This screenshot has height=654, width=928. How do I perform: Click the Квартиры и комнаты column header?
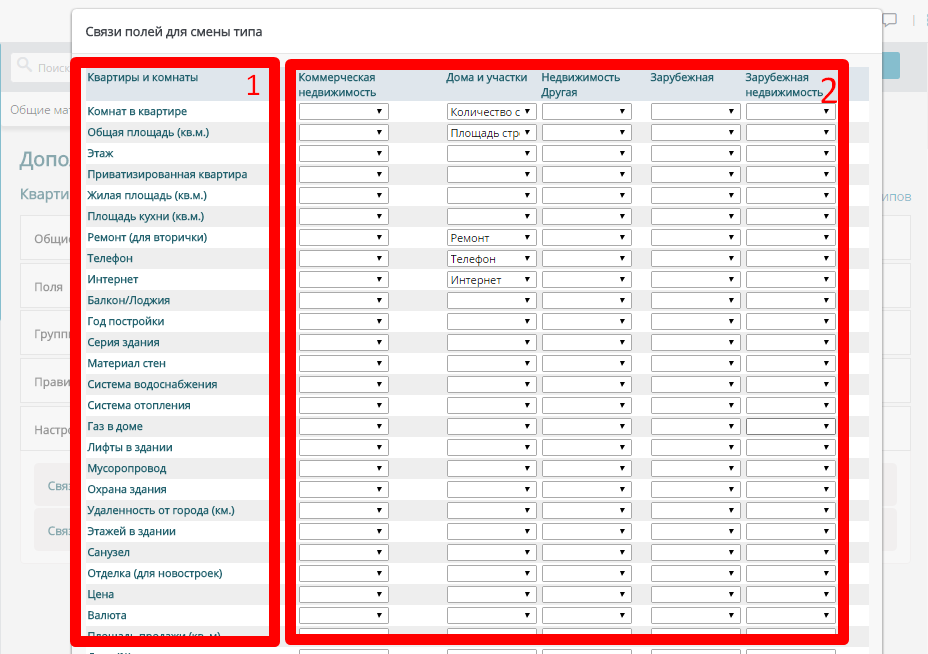(143, 78)
